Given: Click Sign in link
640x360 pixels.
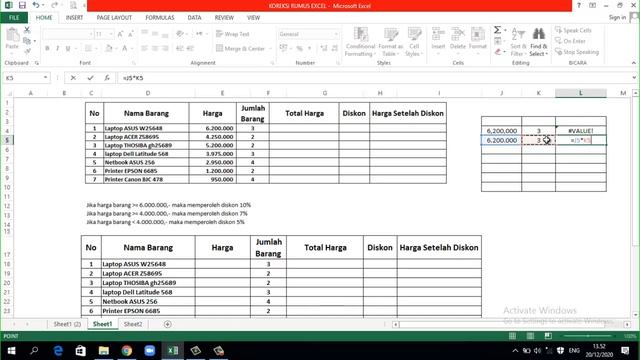Looking at the screenshot, I should (617, 18).
